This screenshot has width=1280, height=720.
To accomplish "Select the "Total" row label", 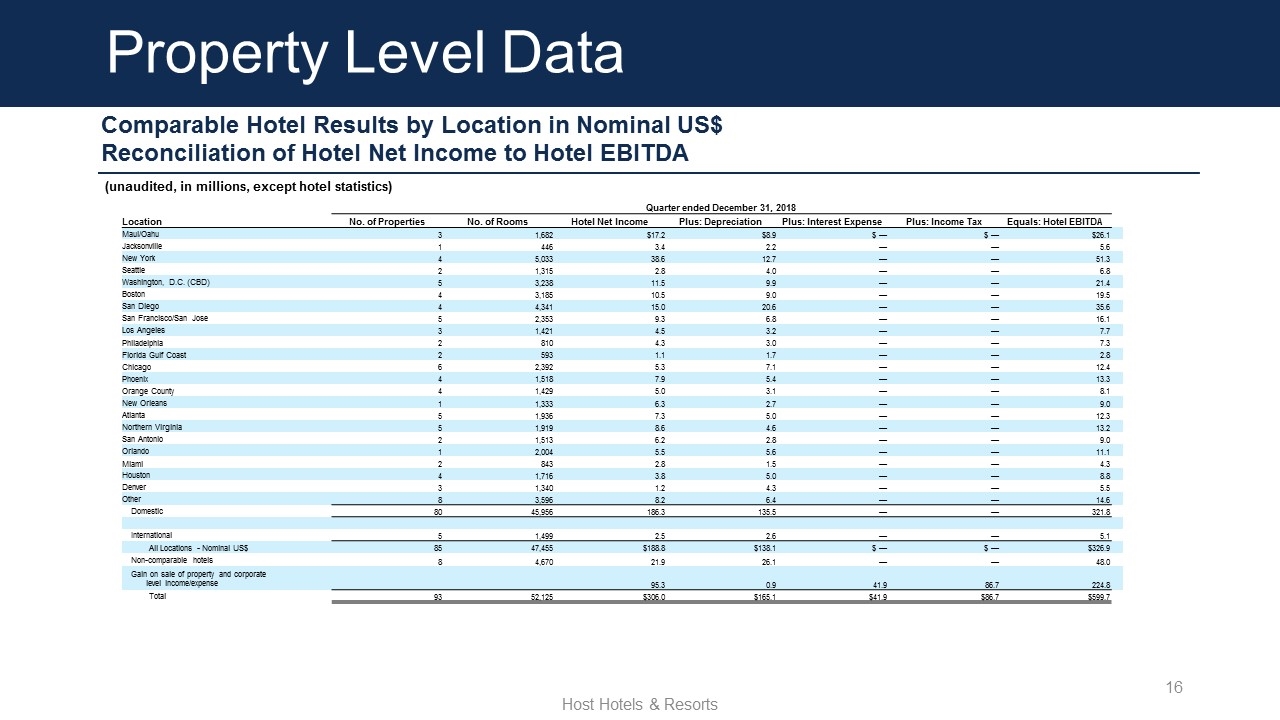I will [158, 596].
